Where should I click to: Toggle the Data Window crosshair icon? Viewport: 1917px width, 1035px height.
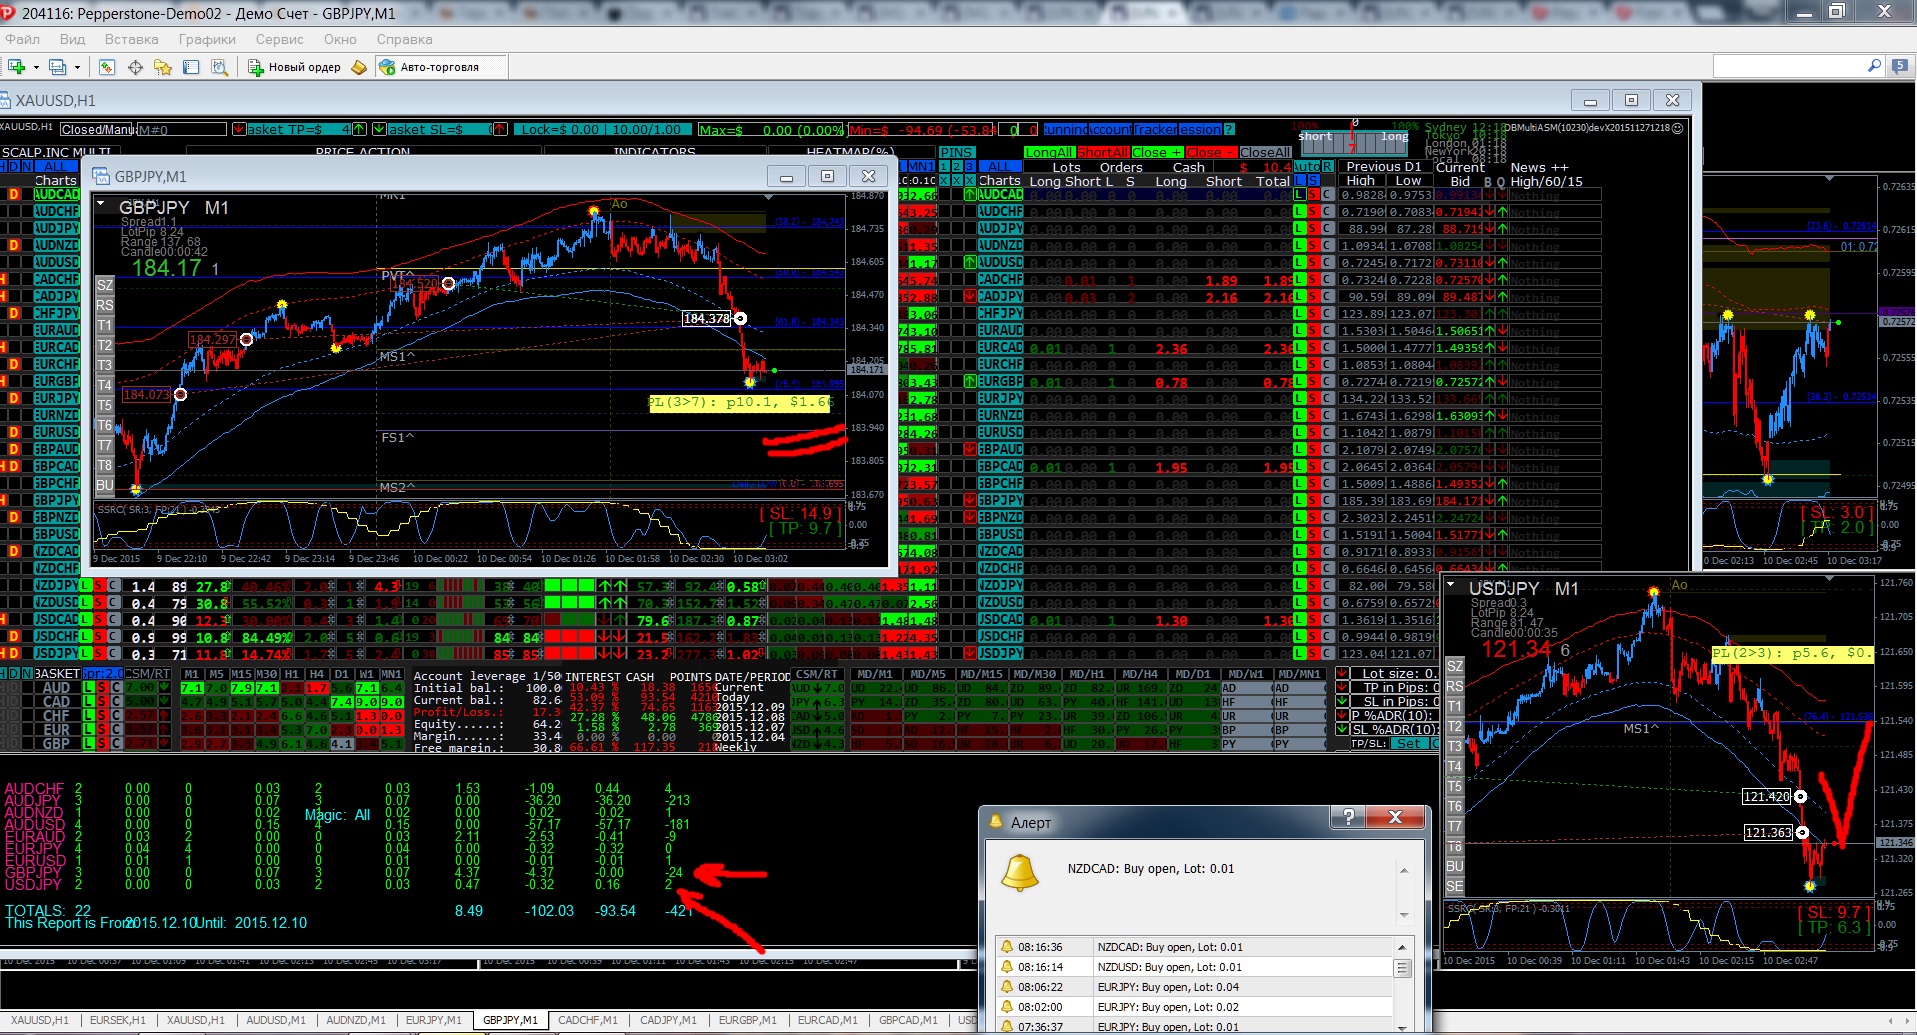[135, 67]
